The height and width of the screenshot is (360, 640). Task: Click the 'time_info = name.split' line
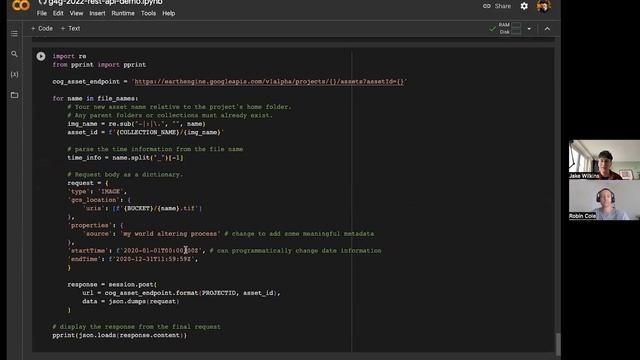pyautogui.click(x=125, y=158)
